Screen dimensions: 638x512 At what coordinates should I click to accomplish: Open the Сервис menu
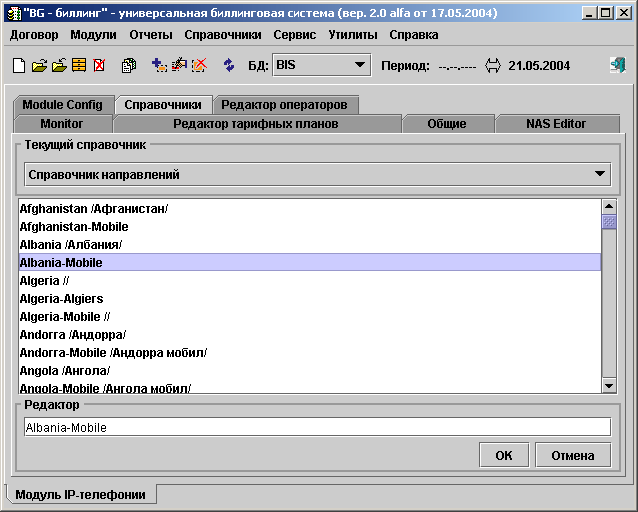pos(294,34)
